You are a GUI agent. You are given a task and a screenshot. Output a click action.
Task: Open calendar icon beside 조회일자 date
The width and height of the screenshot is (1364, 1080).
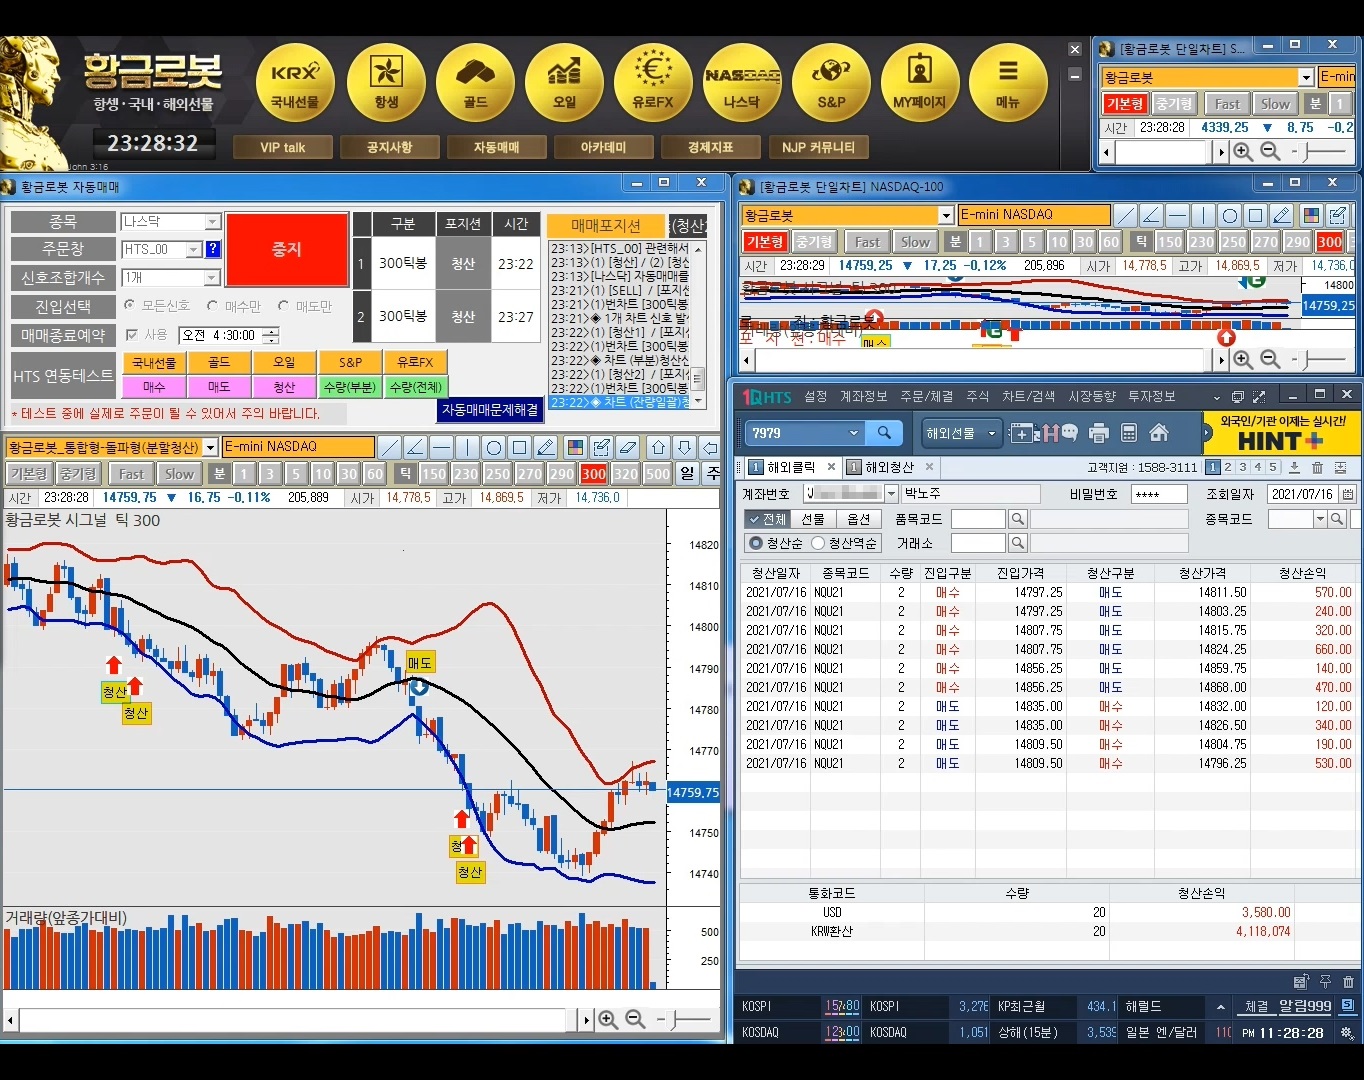(x=1348, y=494)
